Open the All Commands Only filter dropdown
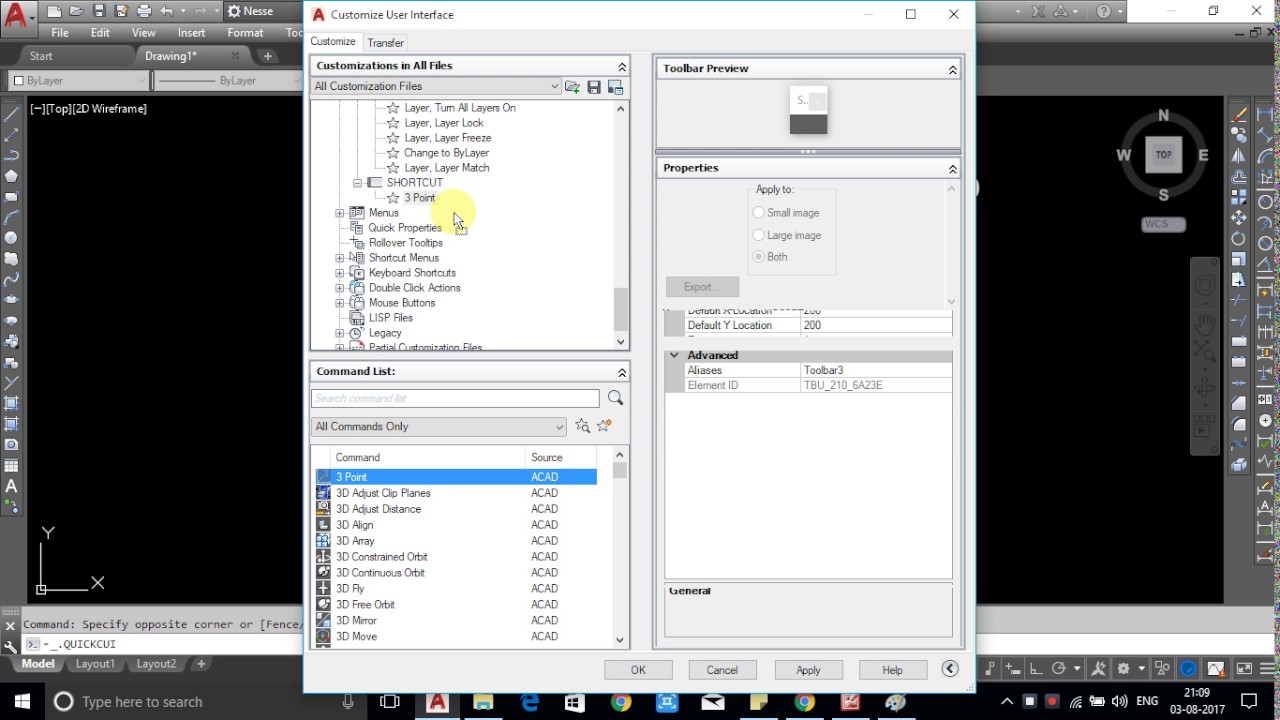 coord(439,426)
